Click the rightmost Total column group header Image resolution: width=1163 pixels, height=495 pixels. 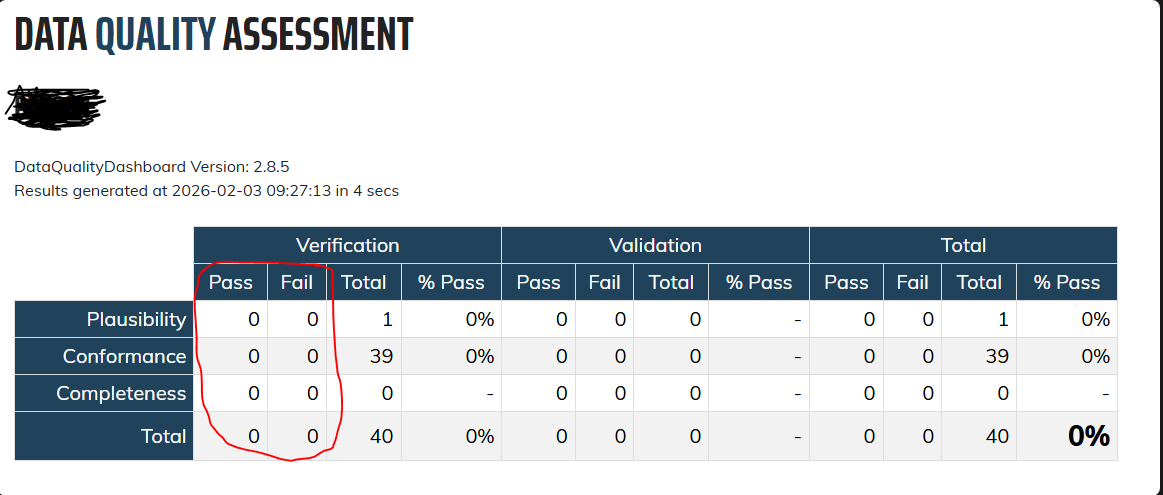click(x=963, y=245)
